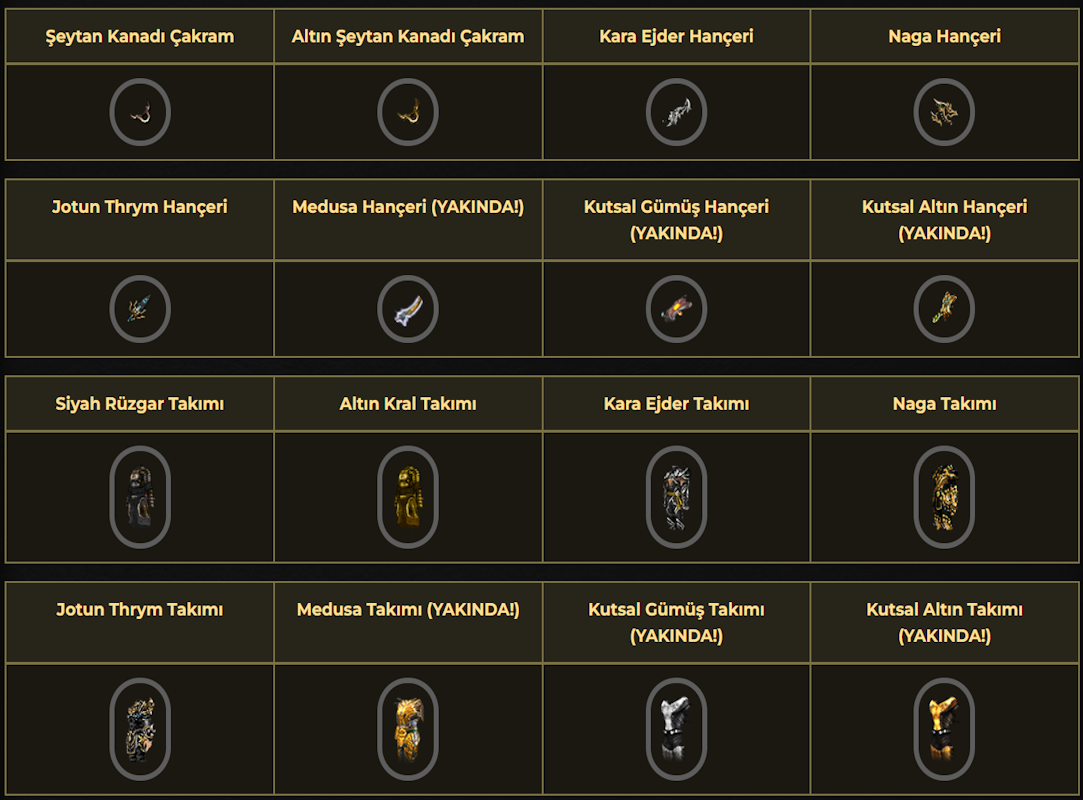The height and width of the screenshot is (800, 1083).
Task: Select the Medusa Takımı armor icon
Action: point(408,729)
